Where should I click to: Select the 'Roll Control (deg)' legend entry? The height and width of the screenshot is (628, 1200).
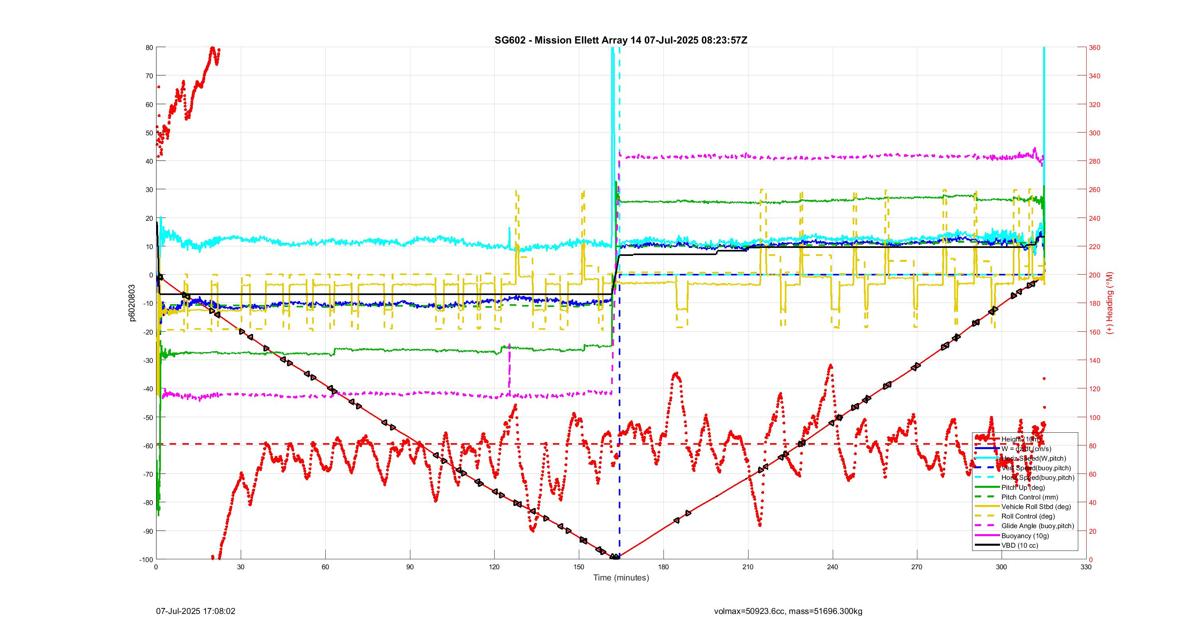pyautogui.click(x=1028, y=516)
